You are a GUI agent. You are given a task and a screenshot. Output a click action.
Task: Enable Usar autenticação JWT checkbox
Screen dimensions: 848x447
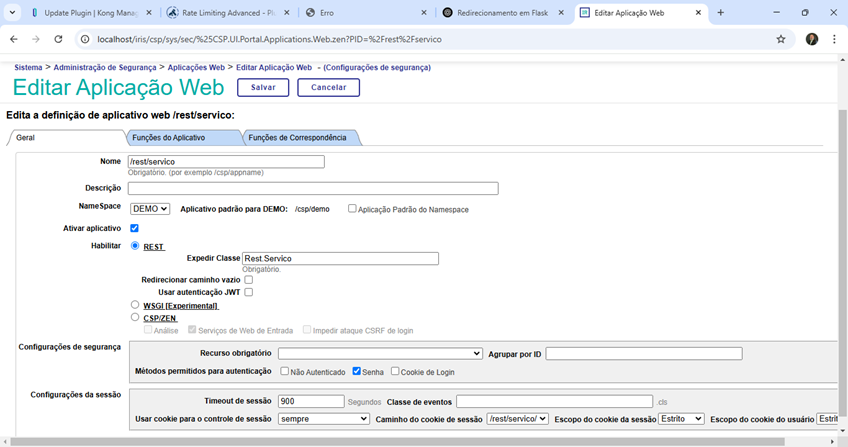point(249,292)
